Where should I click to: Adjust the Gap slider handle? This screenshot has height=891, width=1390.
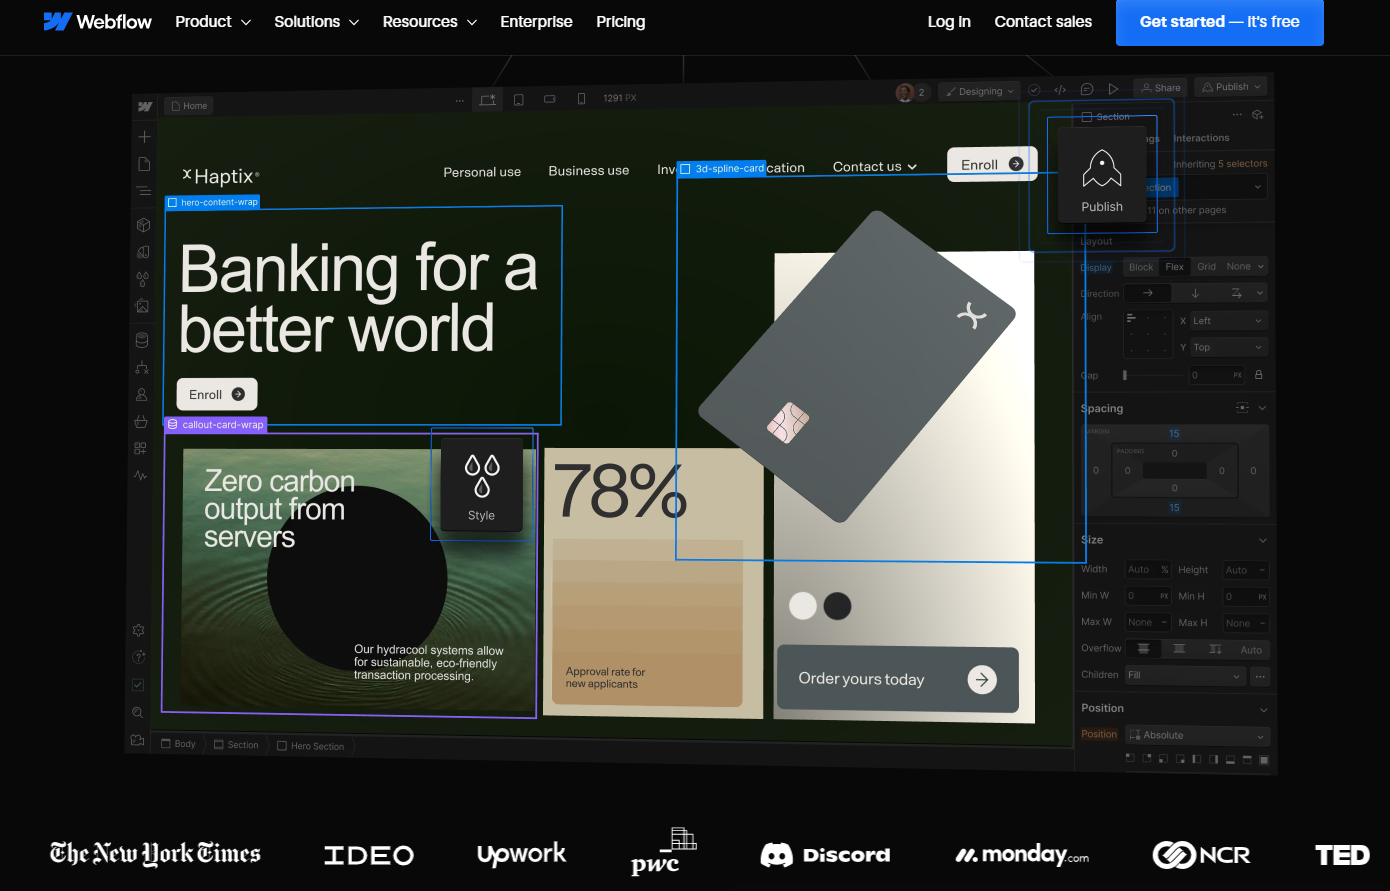(1125, 375)
